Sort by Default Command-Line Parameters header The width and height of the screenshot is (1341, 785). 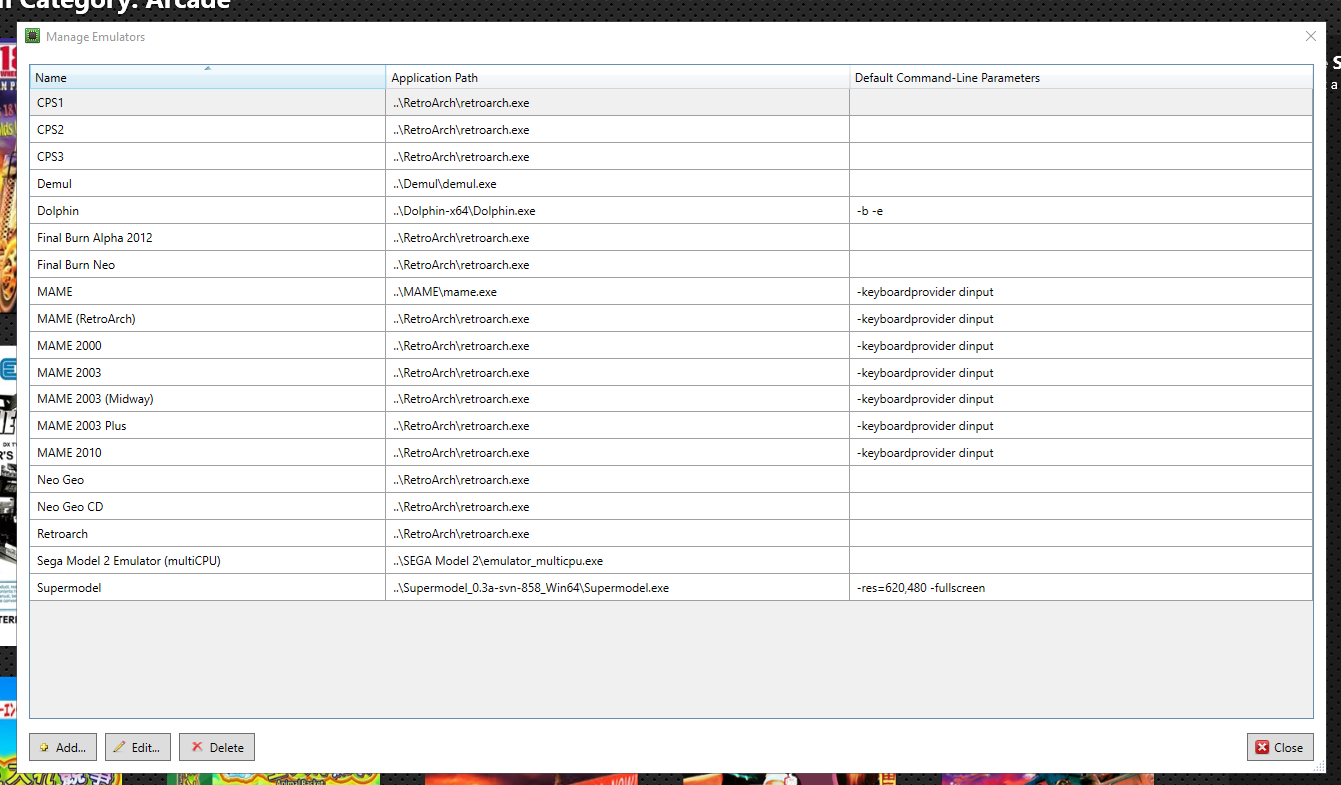pyautogui.click(x=1081, y=77)
